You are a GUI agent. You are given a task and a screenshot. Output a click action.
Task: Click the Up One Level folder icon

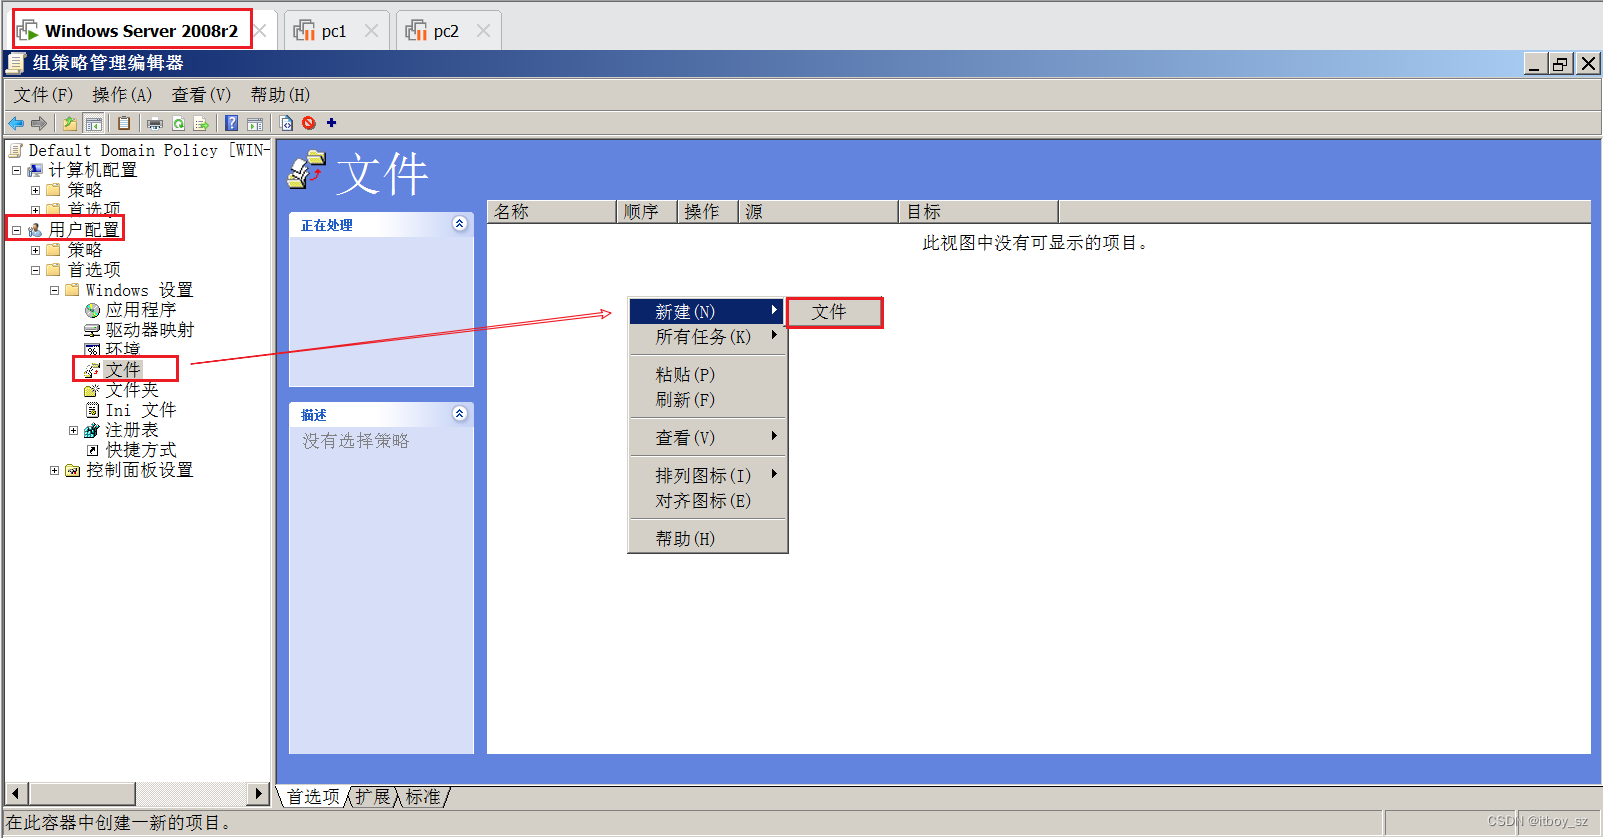click(x=70, y=123)
